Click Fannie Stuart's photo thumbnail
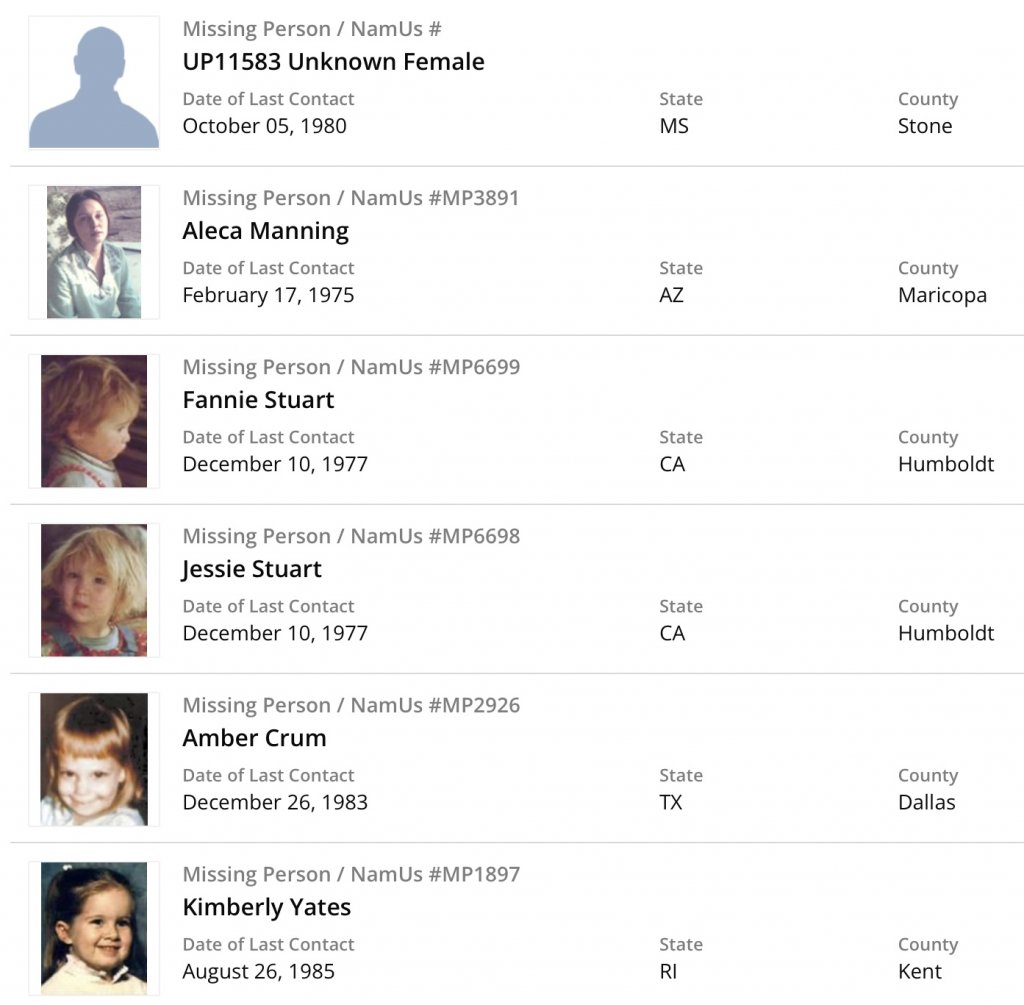The height and width of the screenshot is (1005, 1024). coord(94,421)
